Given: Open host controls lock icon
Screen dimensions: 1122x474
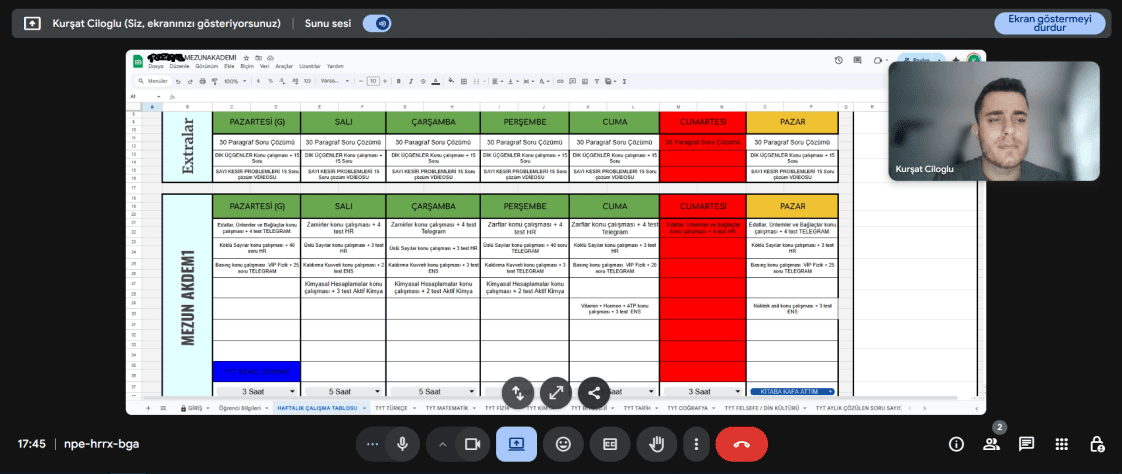Looking at the screenshot, I should (x=1097, y=444).
